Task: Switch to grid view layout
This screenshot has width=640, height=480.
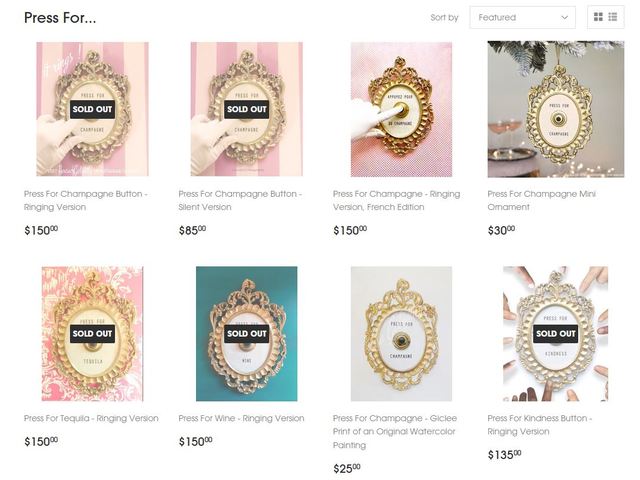Action: 598,17
